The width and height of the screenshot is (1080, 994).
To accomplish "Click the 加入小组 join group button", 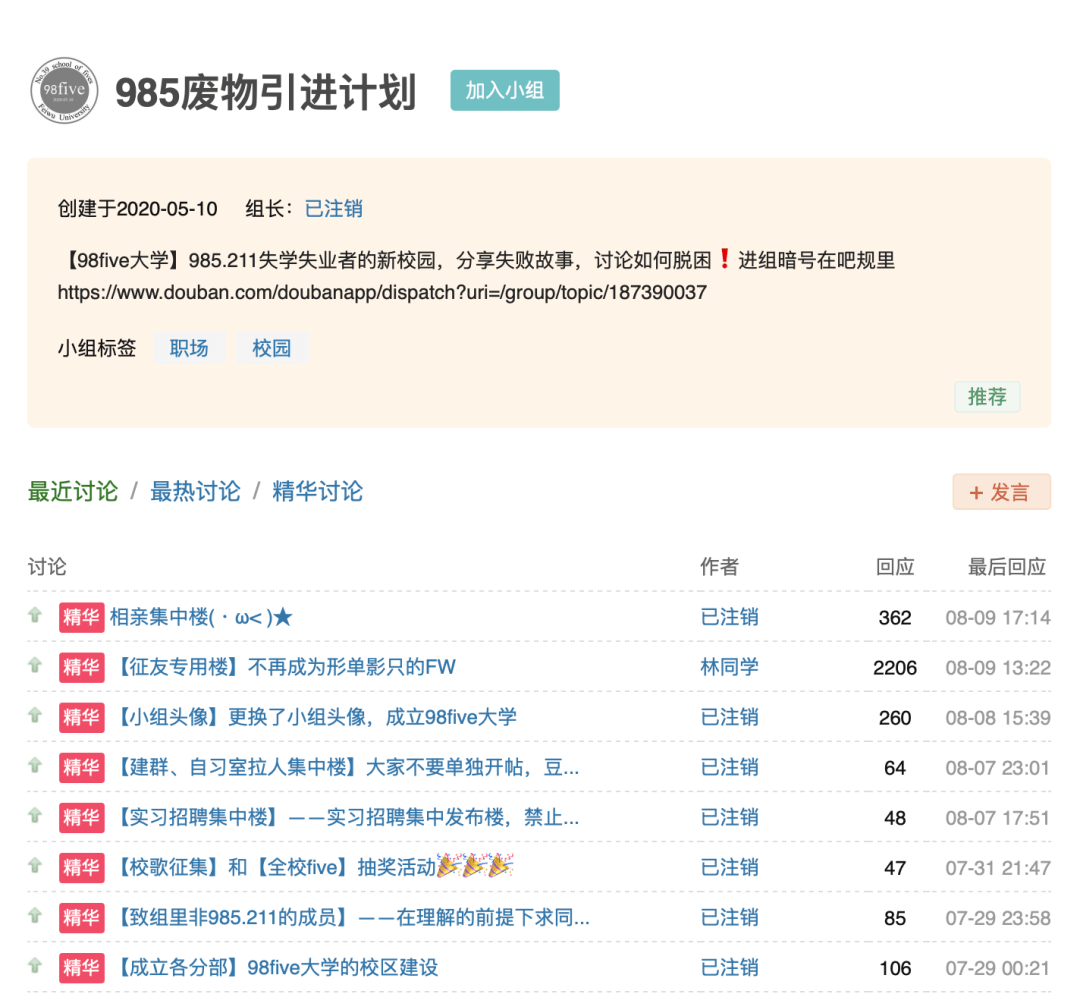I will coord(505,90).
